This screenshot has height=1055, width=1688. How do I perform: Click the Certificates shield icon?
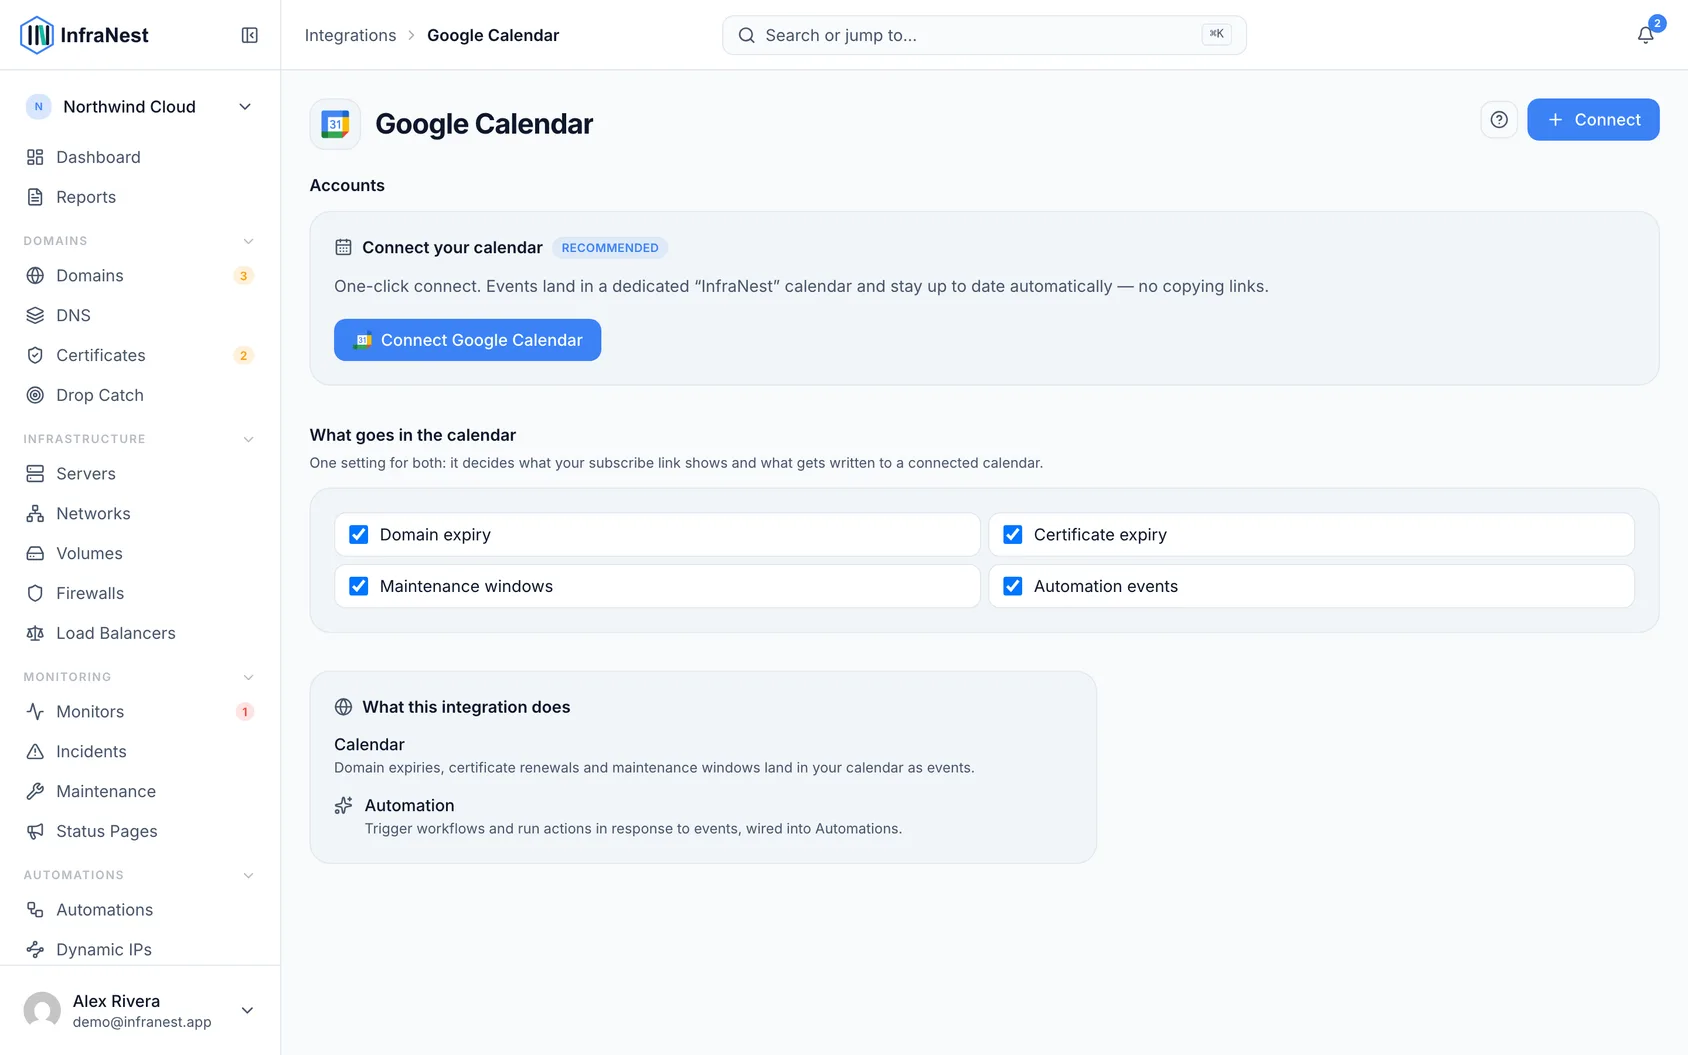coord(35,355)
